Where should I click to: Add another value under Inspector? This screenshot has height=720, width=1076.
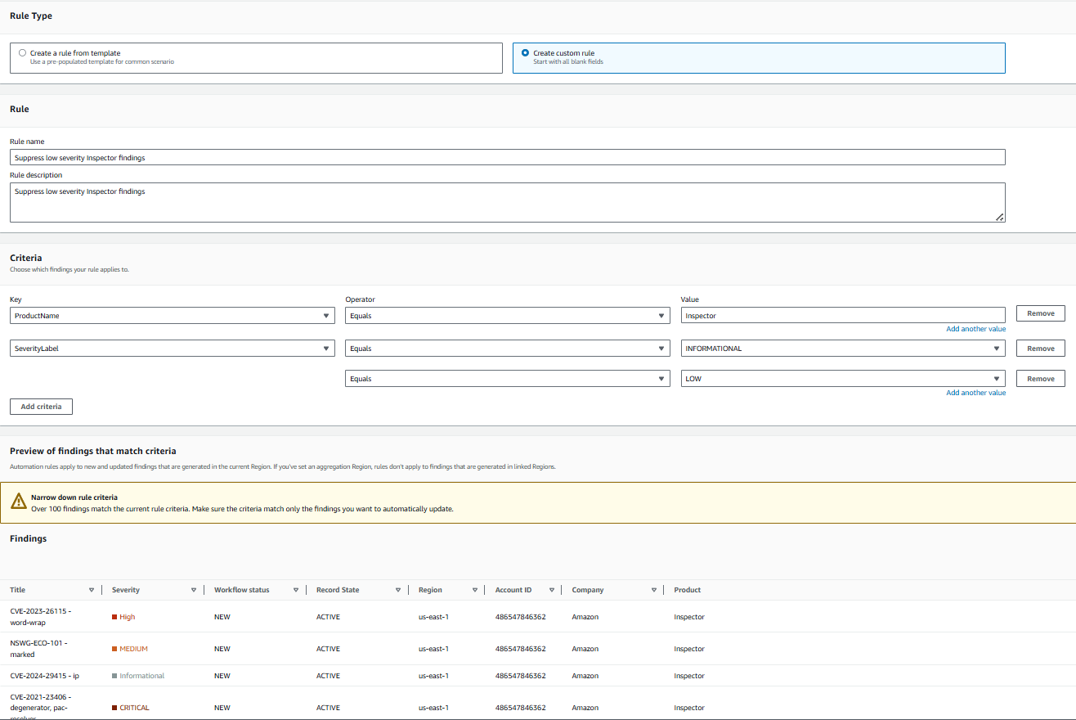[x=976, y=329]
